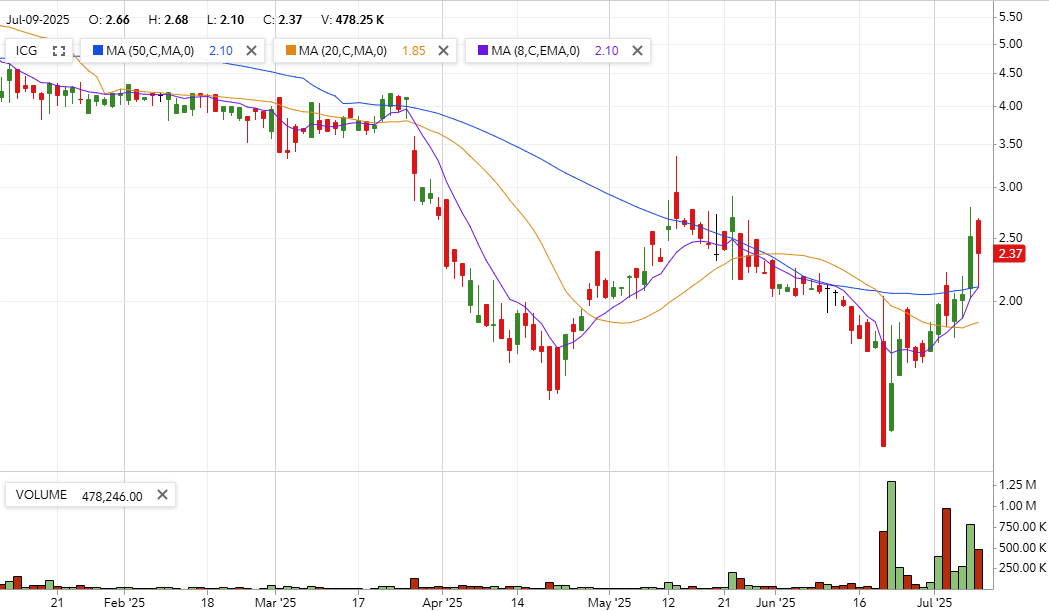The width and height of the screenshot is (1049, 611).
Task: Click the volume readout V: 478.25 K
Action: tap(353, 20)
